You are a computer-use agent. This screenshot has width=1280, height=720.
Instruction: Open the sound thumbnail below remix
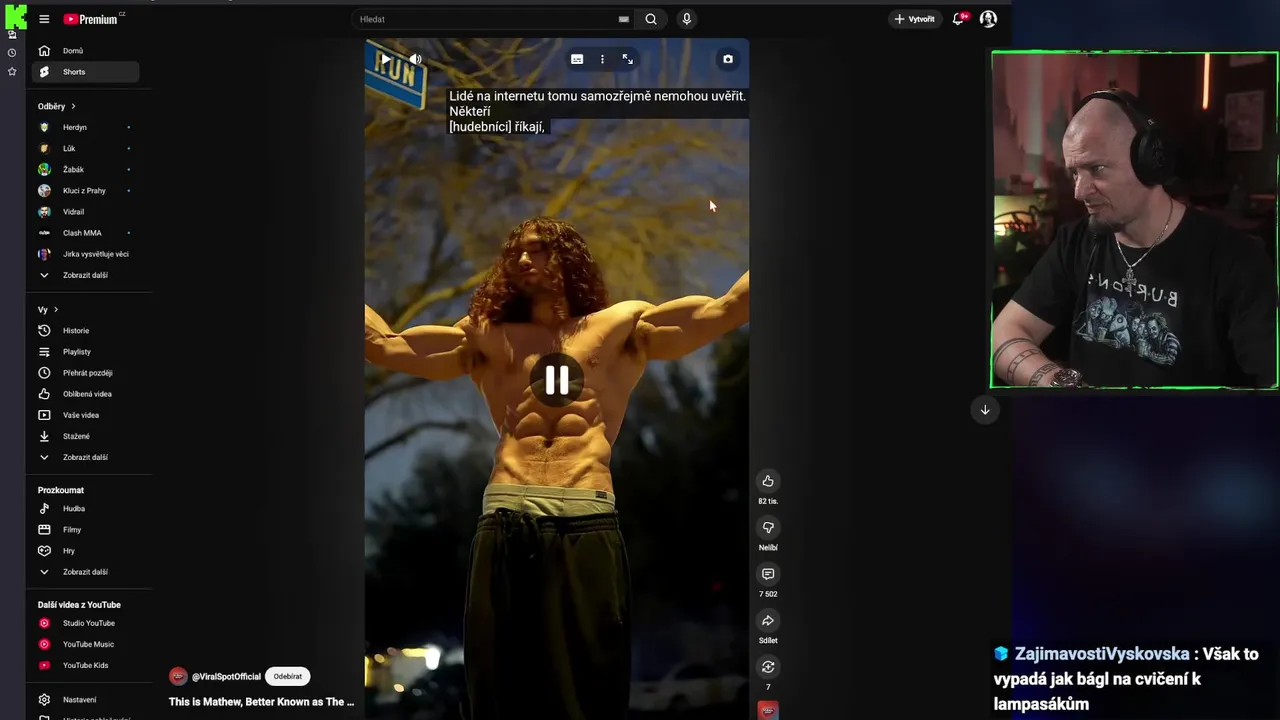tap(768, 710)
